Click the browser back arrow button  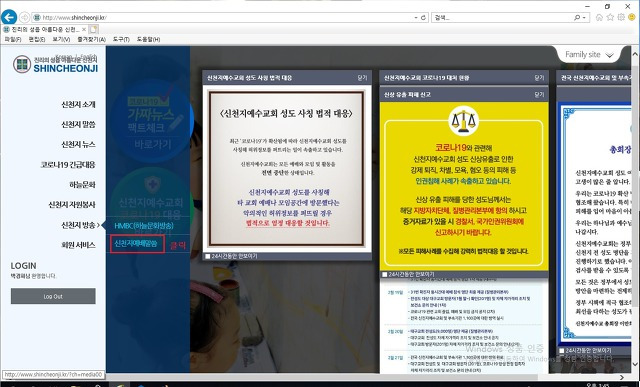[x=9, y=17]
